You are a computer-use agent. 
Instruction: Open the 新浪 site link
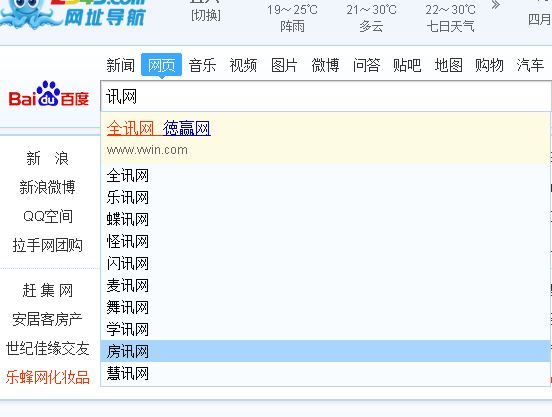click(48, 158)
